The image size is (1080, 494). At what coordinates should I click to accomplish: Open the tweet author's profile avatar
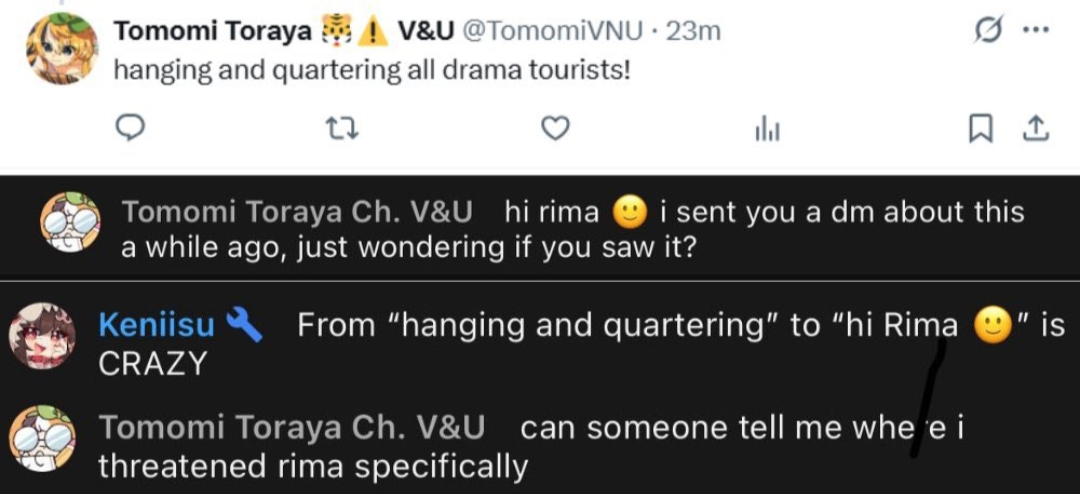coord(61,51)
